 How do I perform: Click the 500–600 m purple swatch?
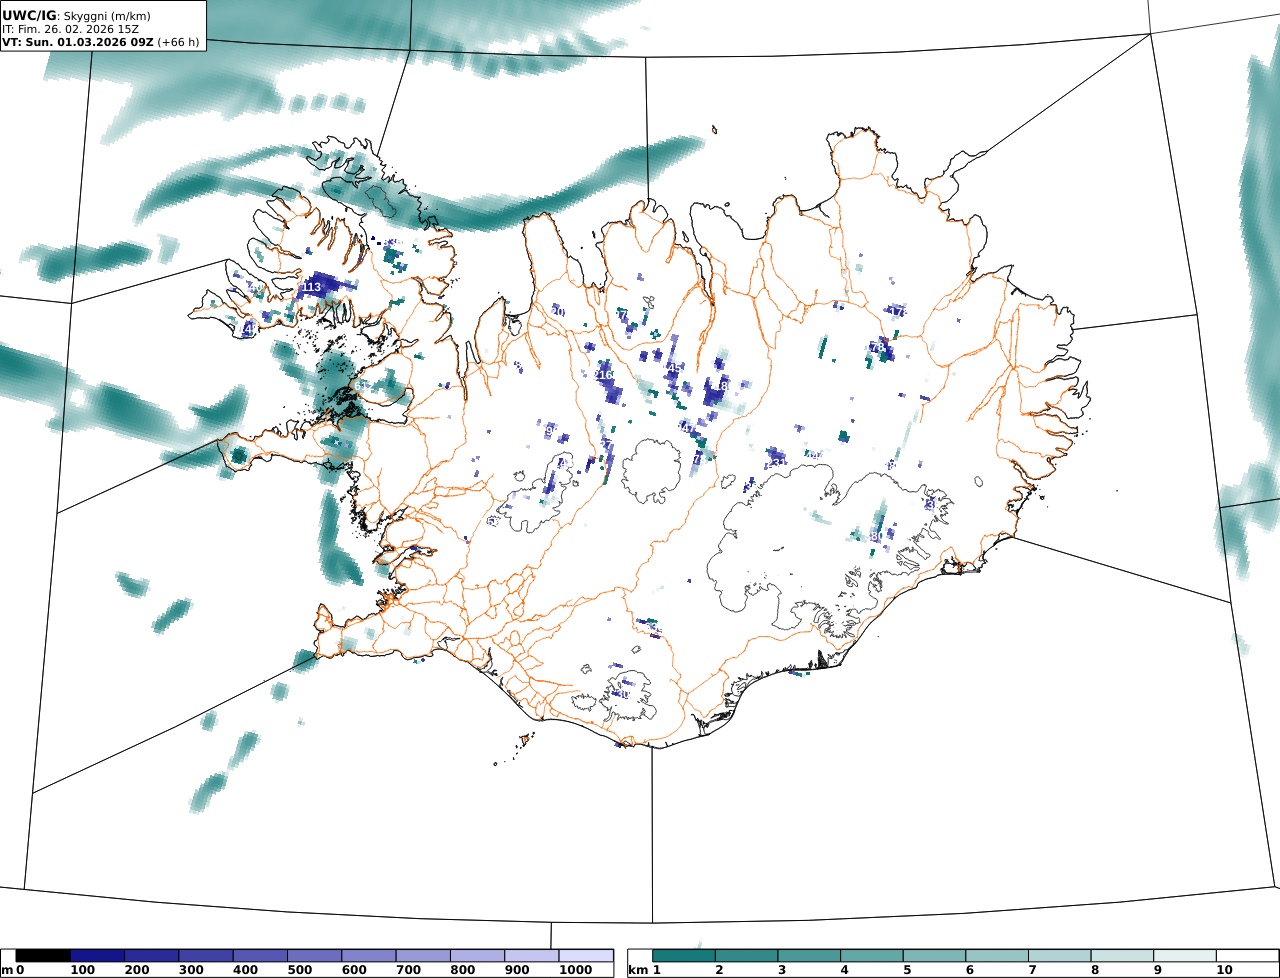(x=314, y=956)
